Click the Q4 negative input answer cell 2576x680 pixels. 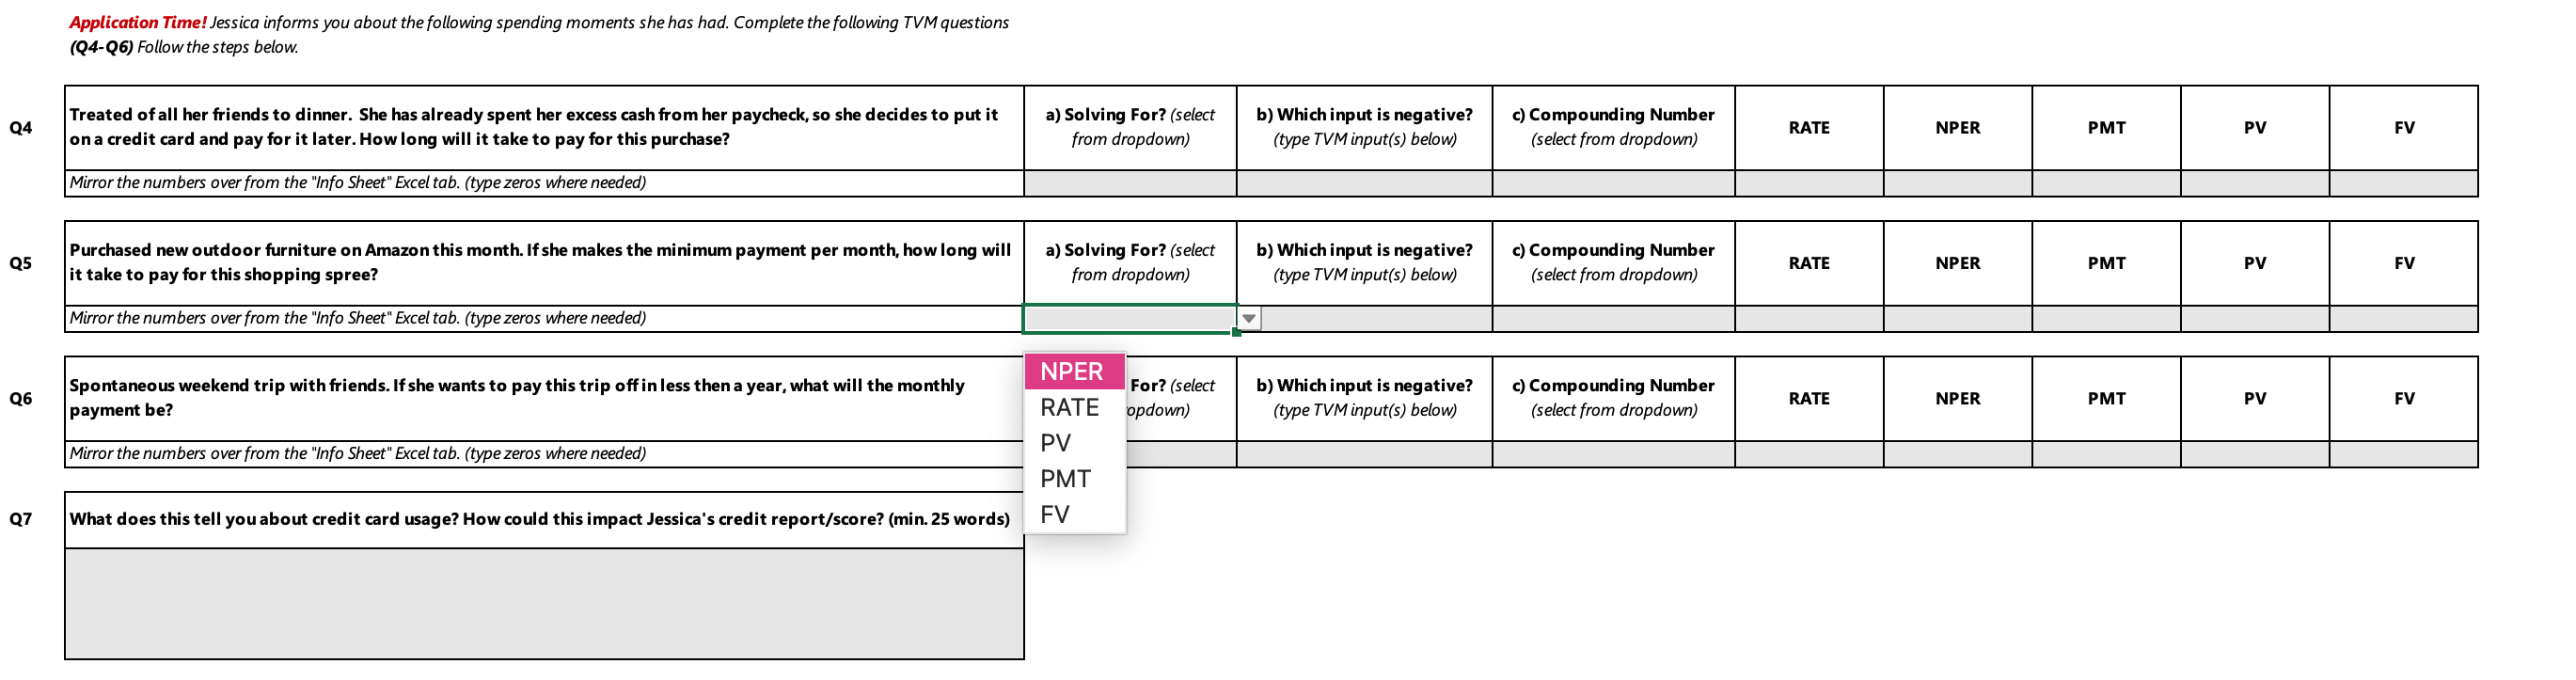1364,183
